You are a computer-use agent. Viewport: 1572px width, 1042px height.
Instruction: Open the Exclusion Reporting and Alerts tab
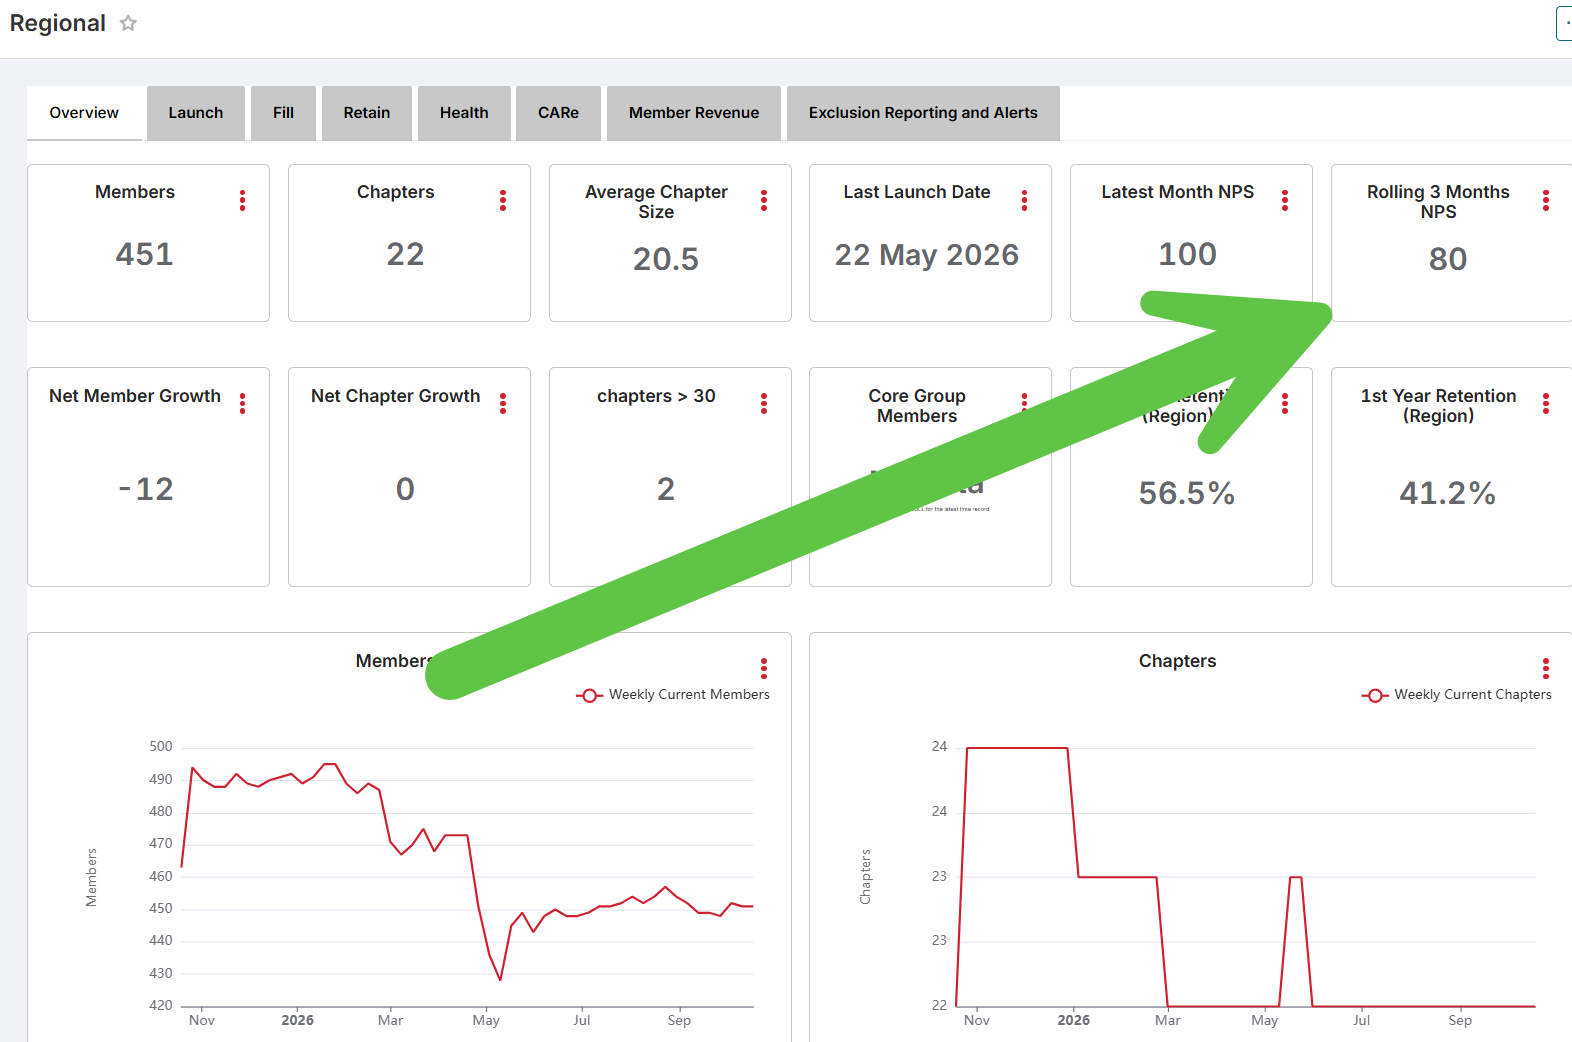point(923,113)
